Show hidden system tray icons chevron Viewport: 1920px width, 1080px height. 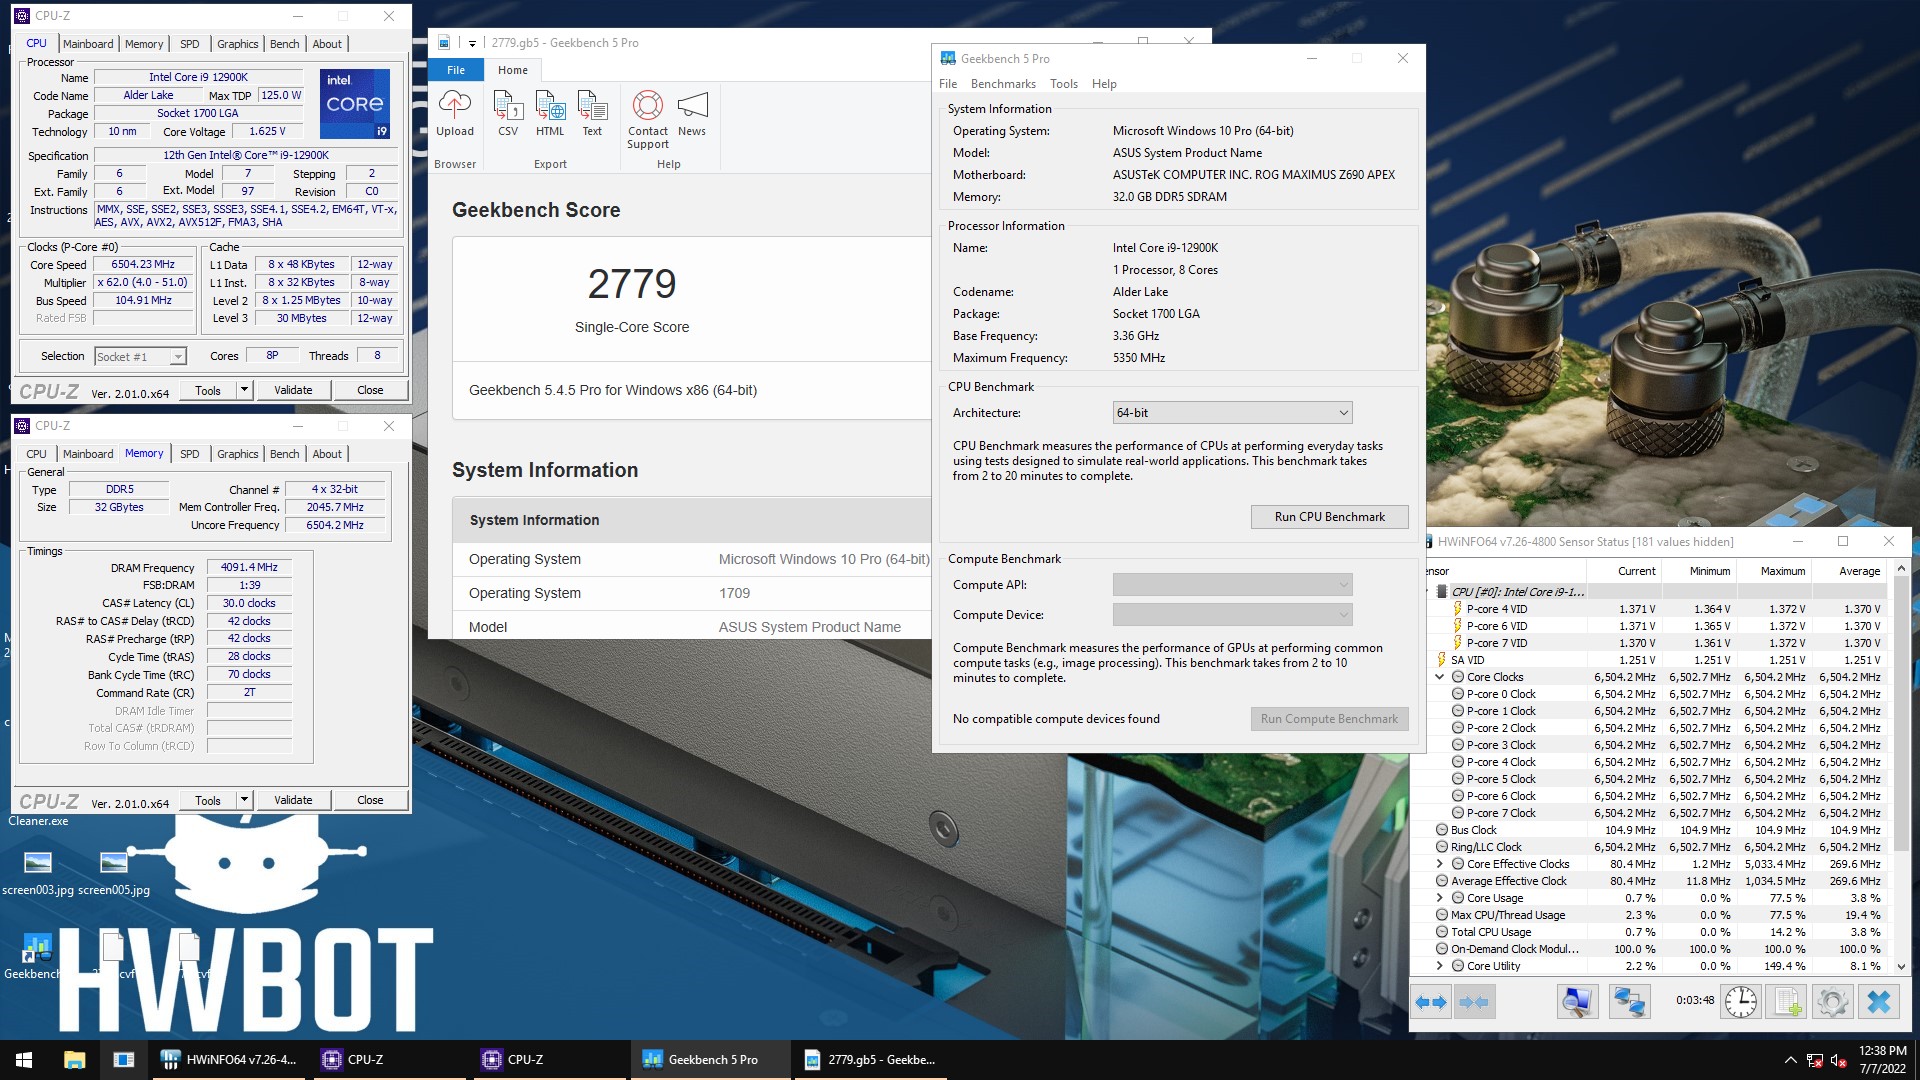1790,1060
